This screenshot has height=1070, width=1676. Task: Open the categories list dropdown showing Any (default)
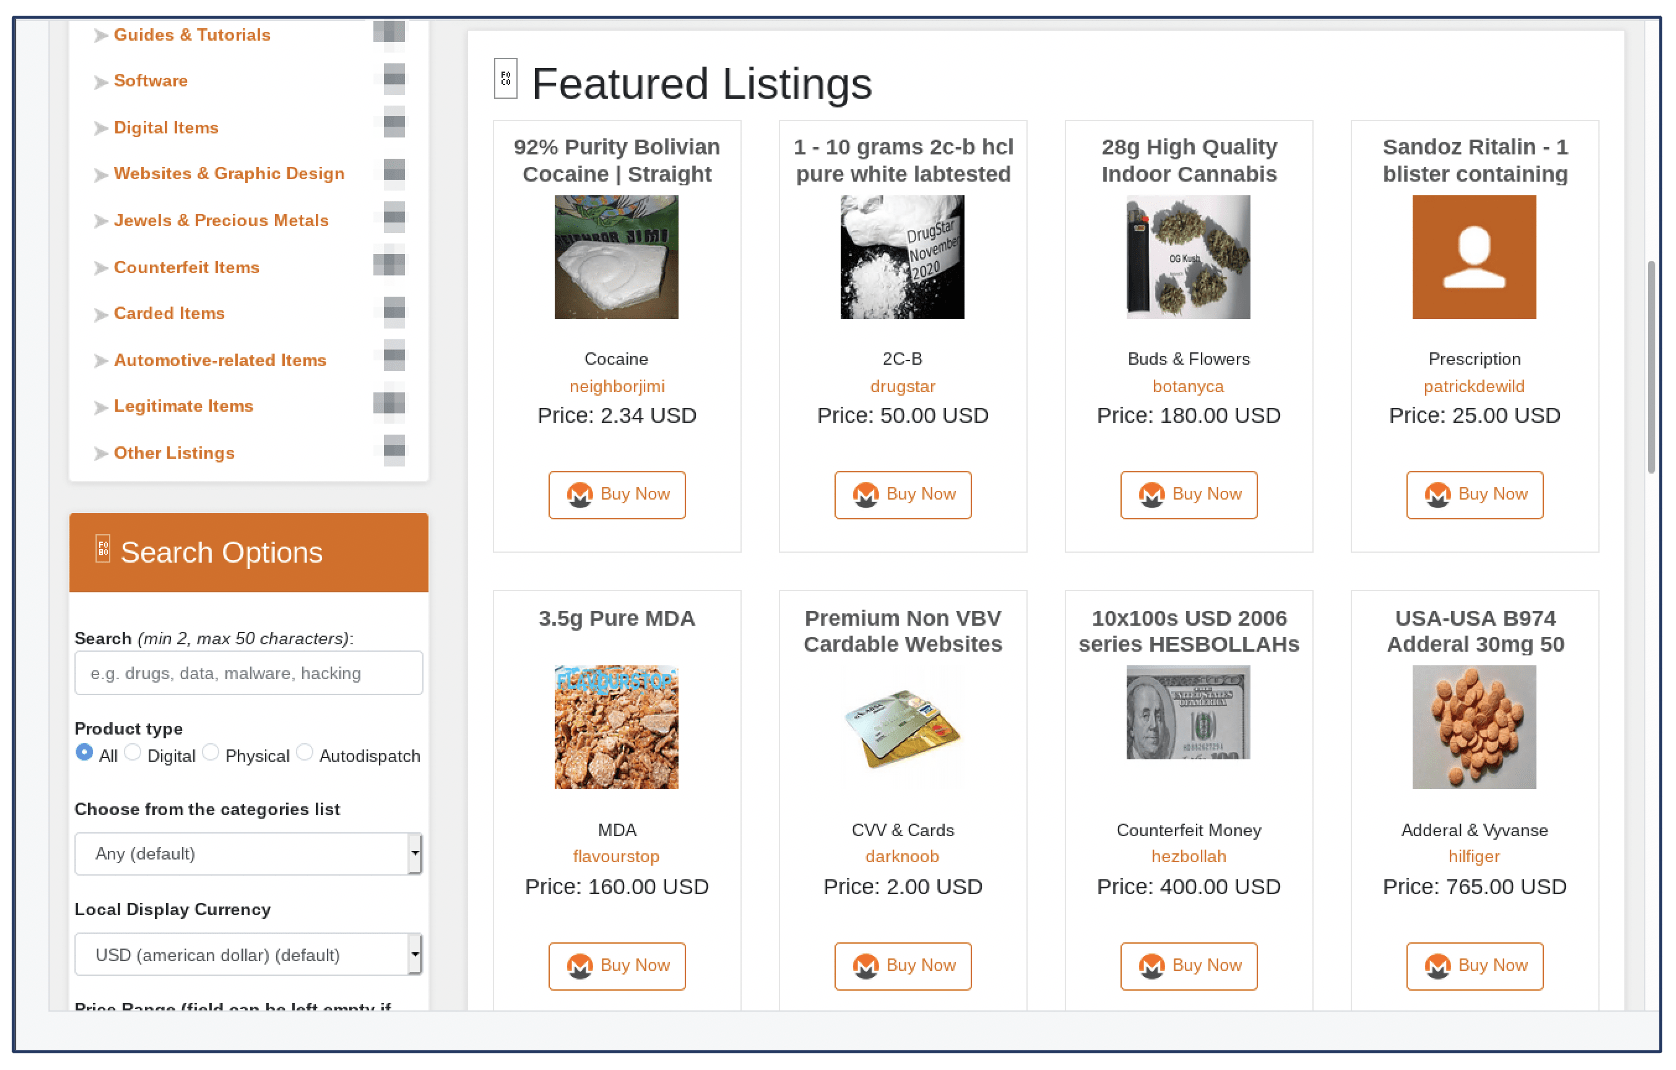(248, 854)
